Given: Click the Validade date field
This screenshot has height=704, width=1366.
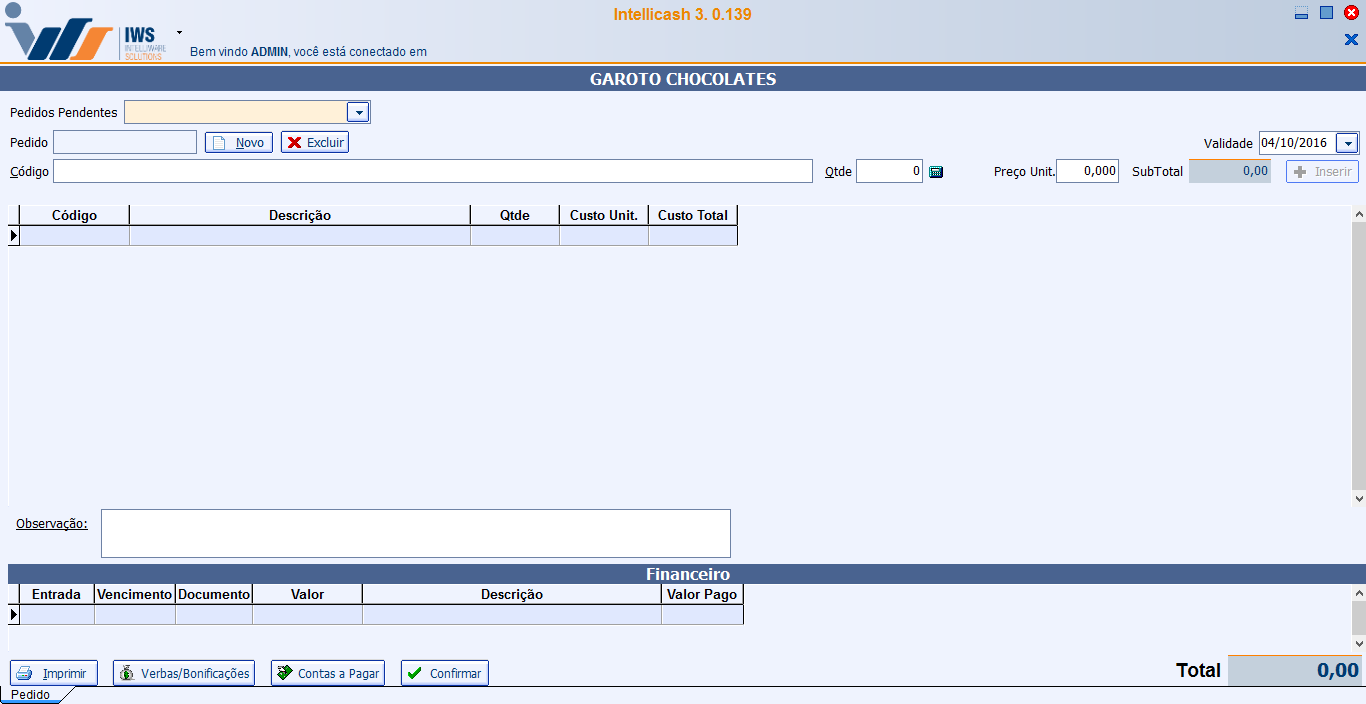Looking at the screenshot, I should pos(1298,143).
